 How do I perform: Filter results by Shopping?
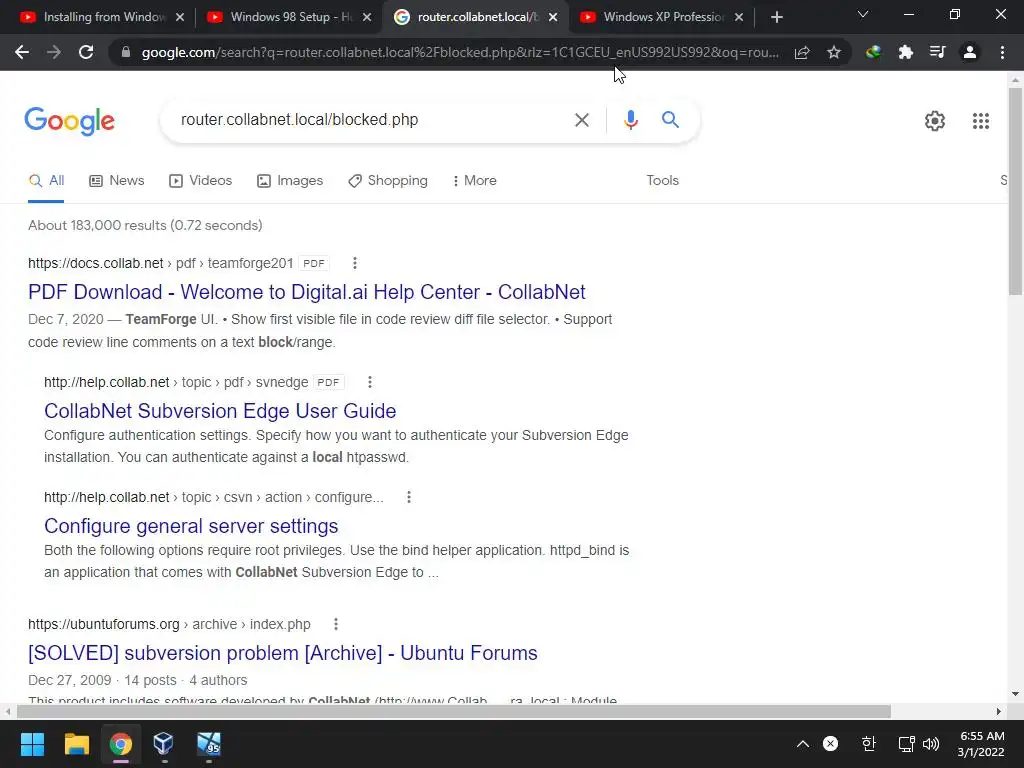tap(388, 180)
